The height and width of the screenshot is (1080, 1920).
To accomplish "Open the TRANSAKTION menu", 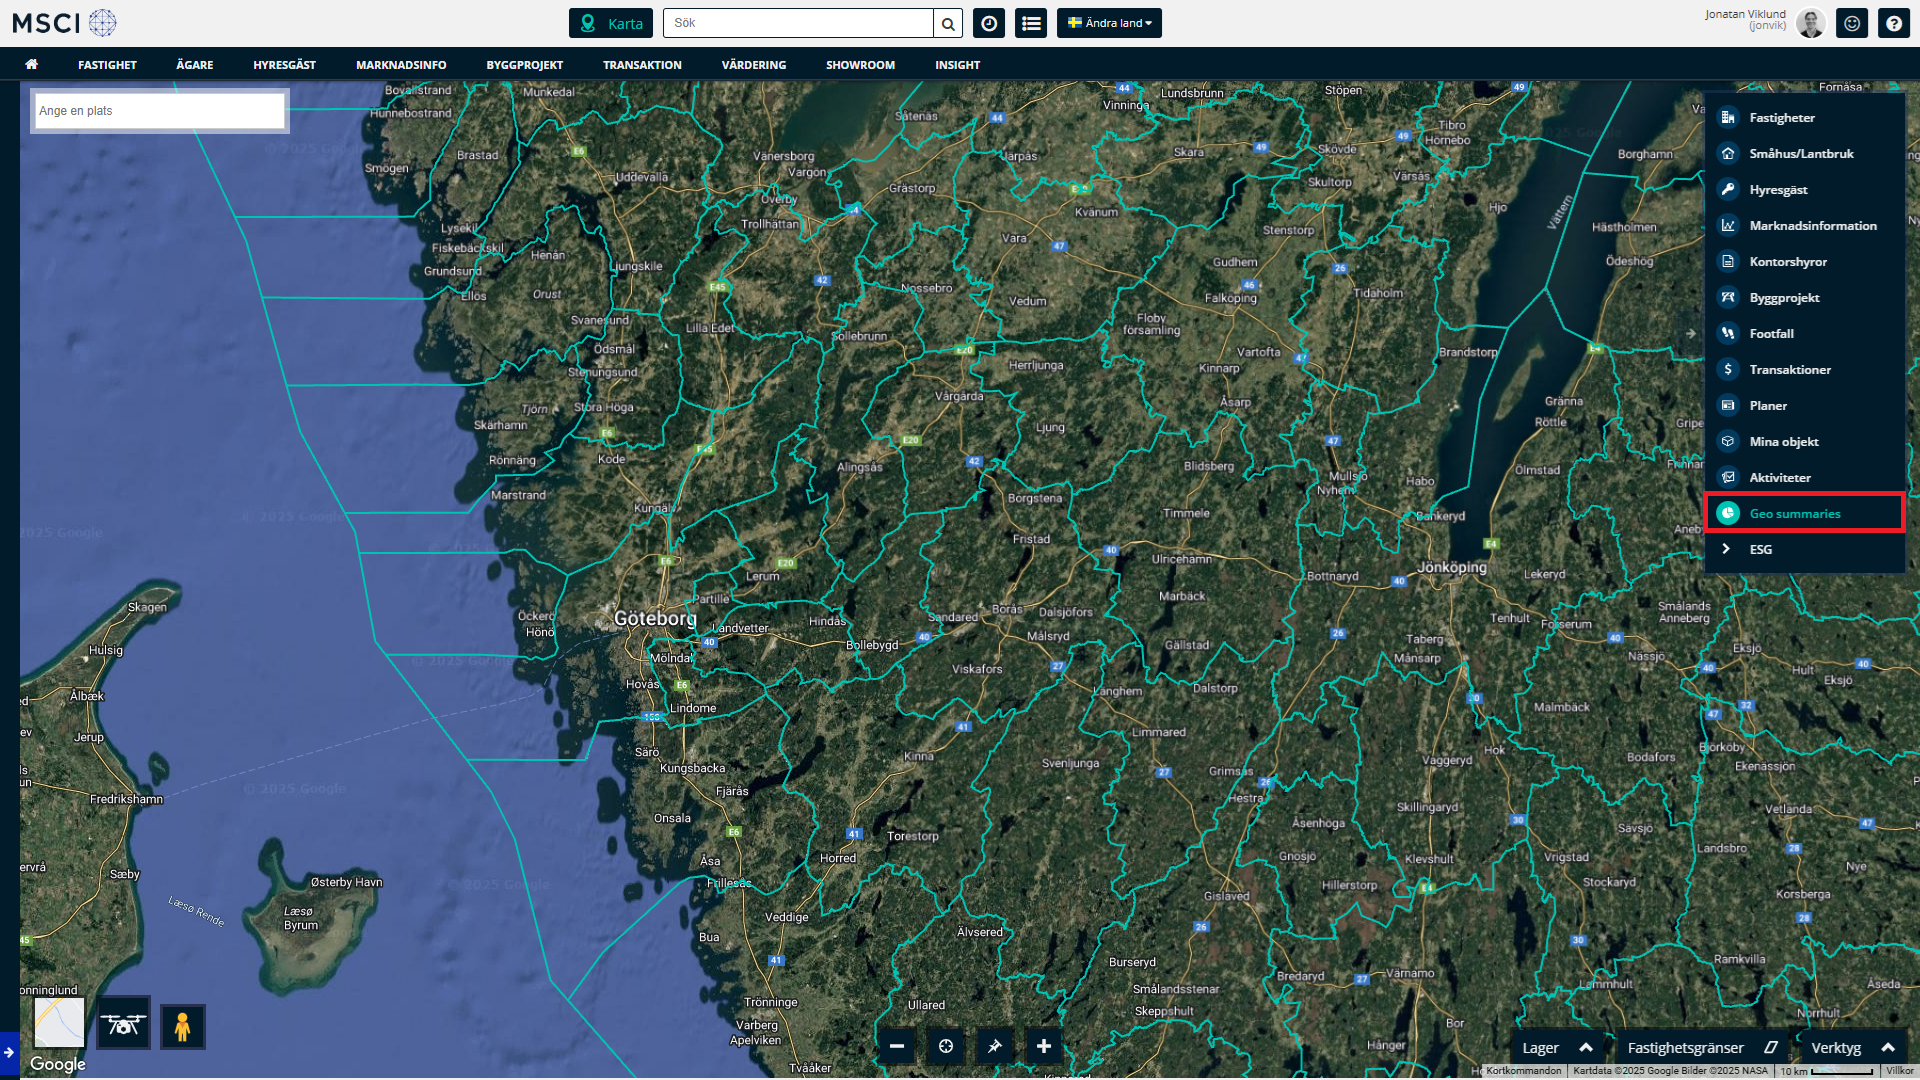I will [x=642, y=64].
